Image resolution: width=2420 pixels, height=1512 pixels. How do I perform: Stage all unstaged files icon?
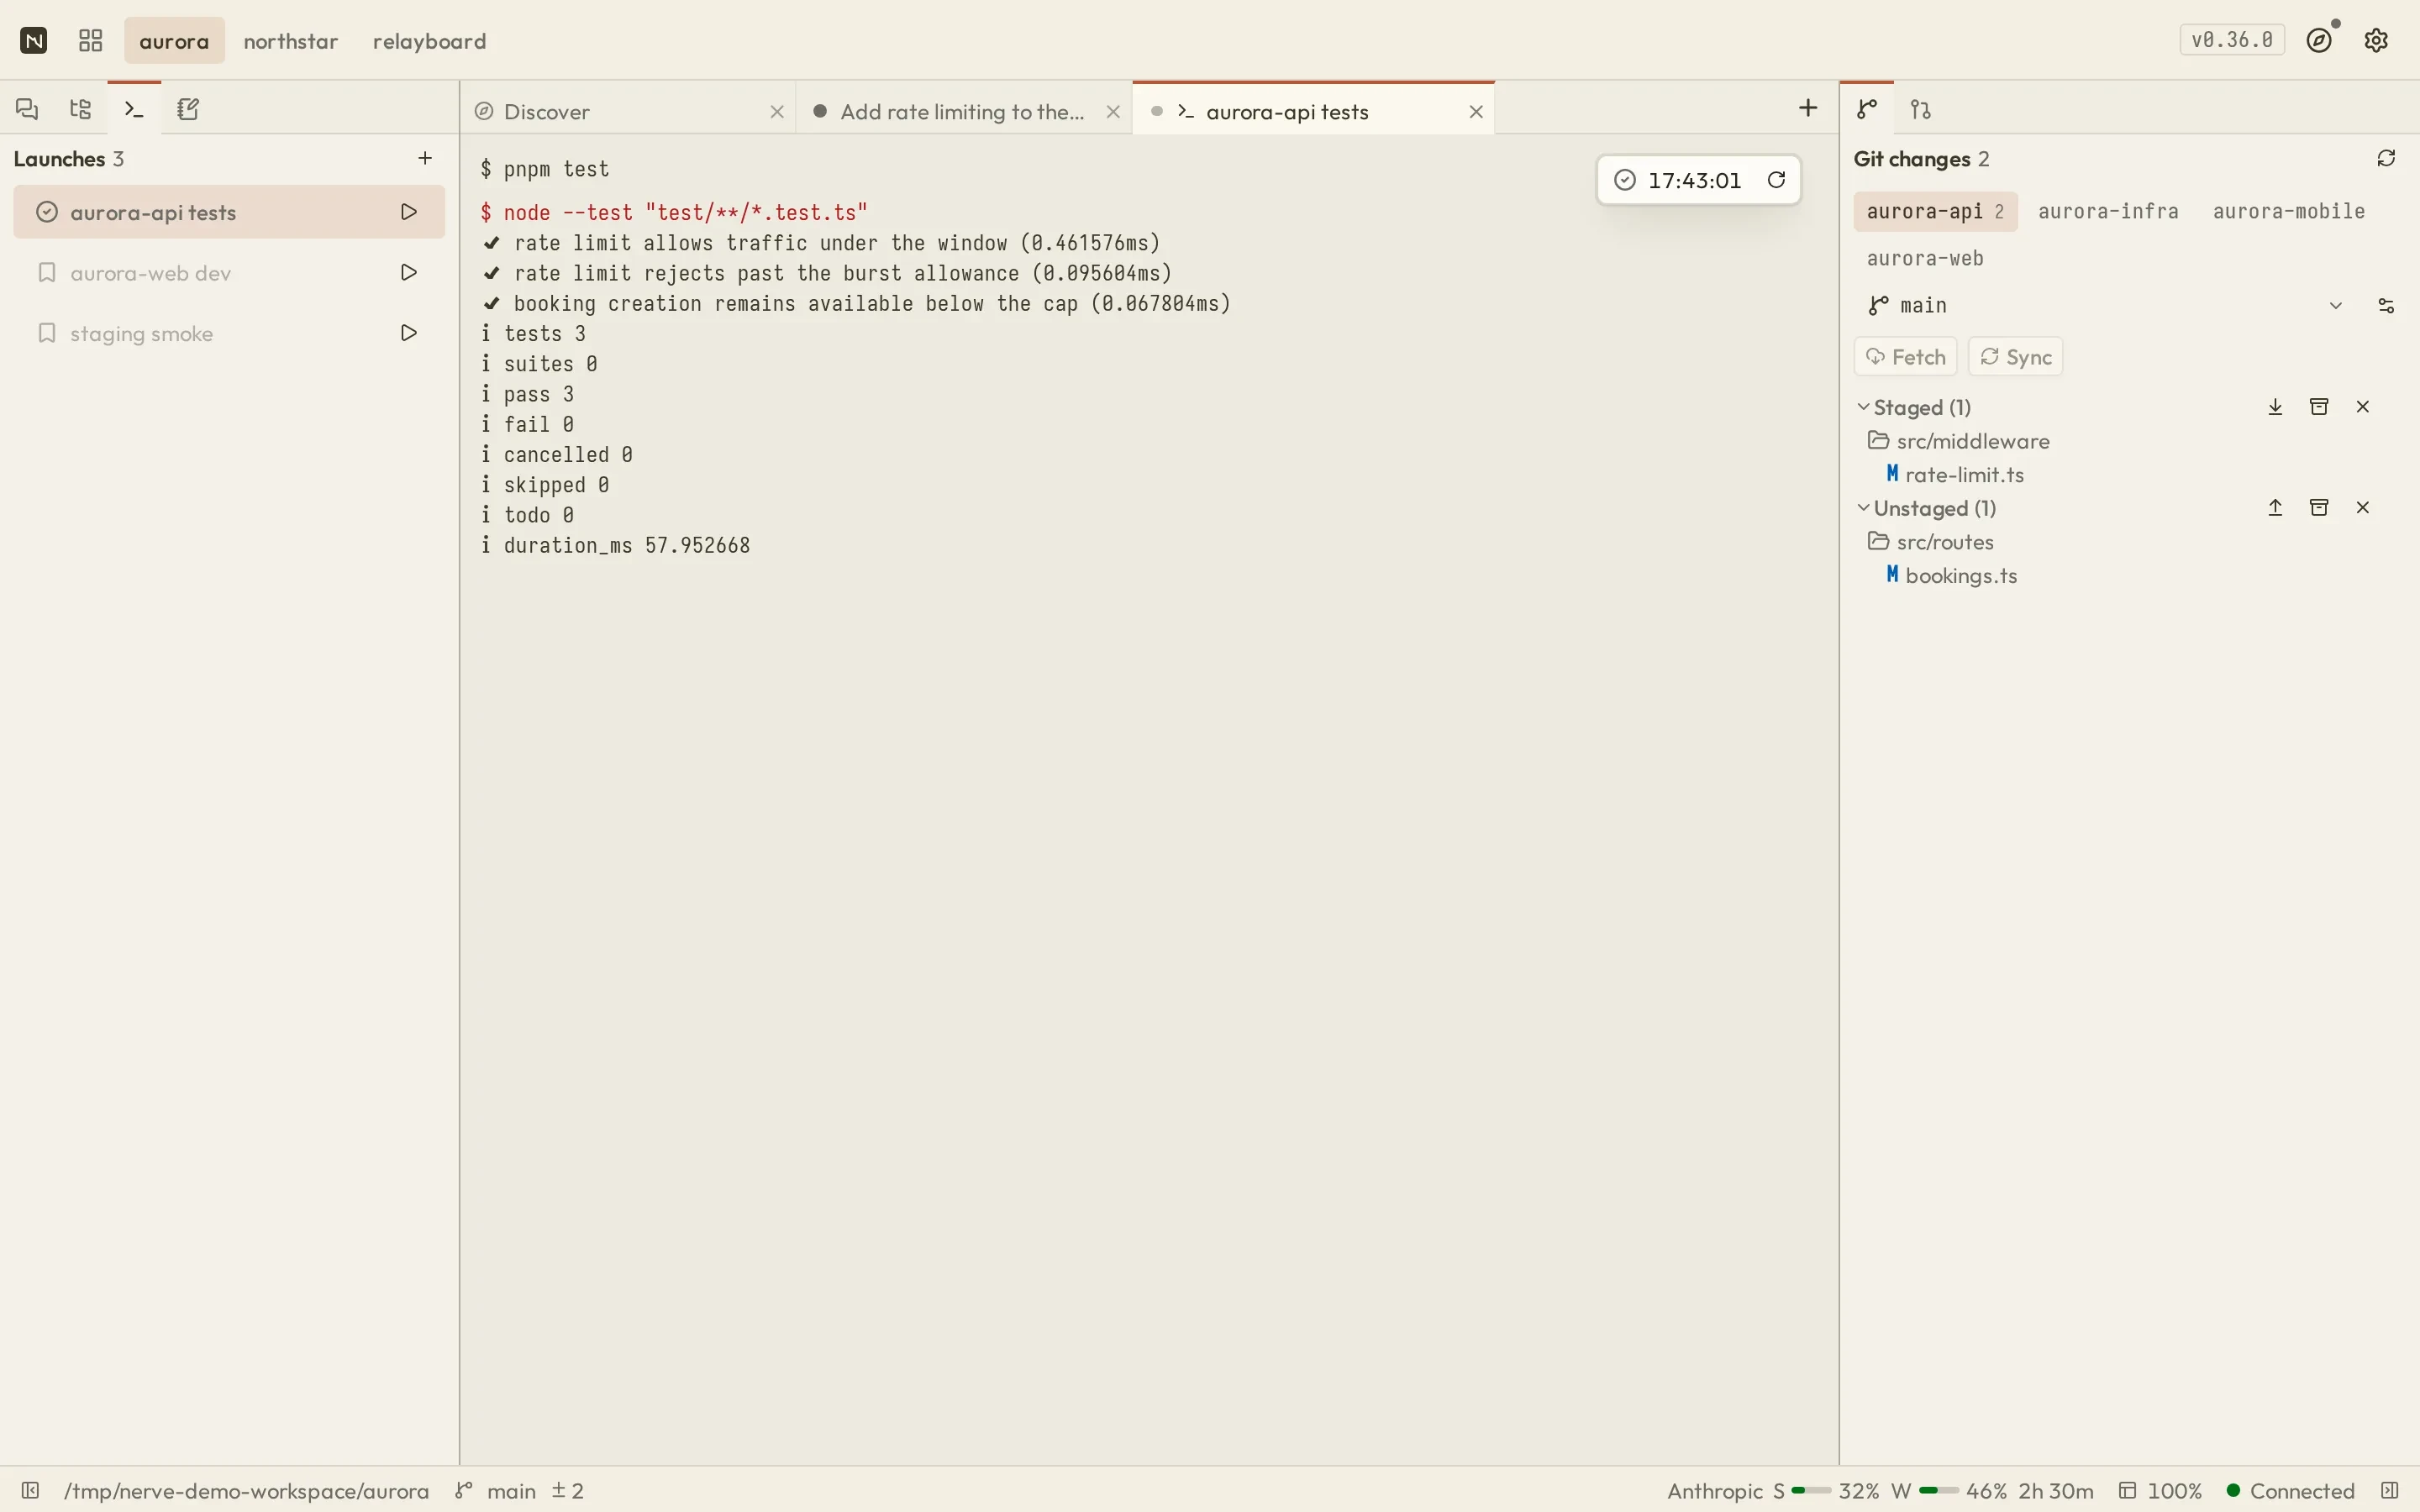pos(2276,508)
